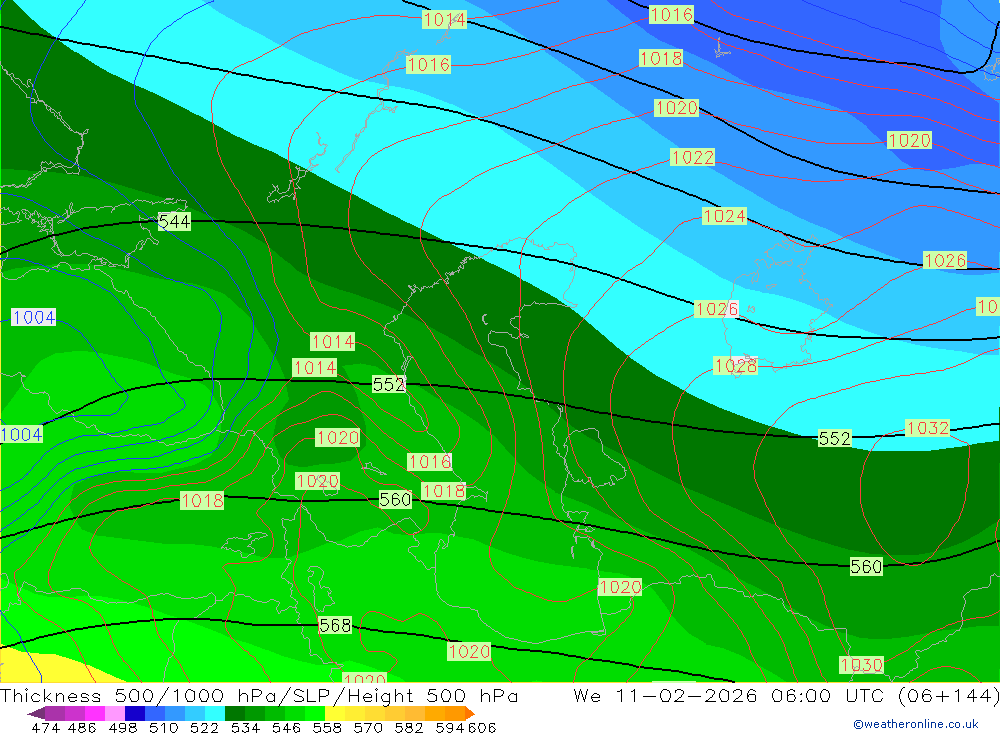Screen dimensions: 1000x733
Task: Click the cyan legend swatch above 522
Action: [x=215, y=713]
